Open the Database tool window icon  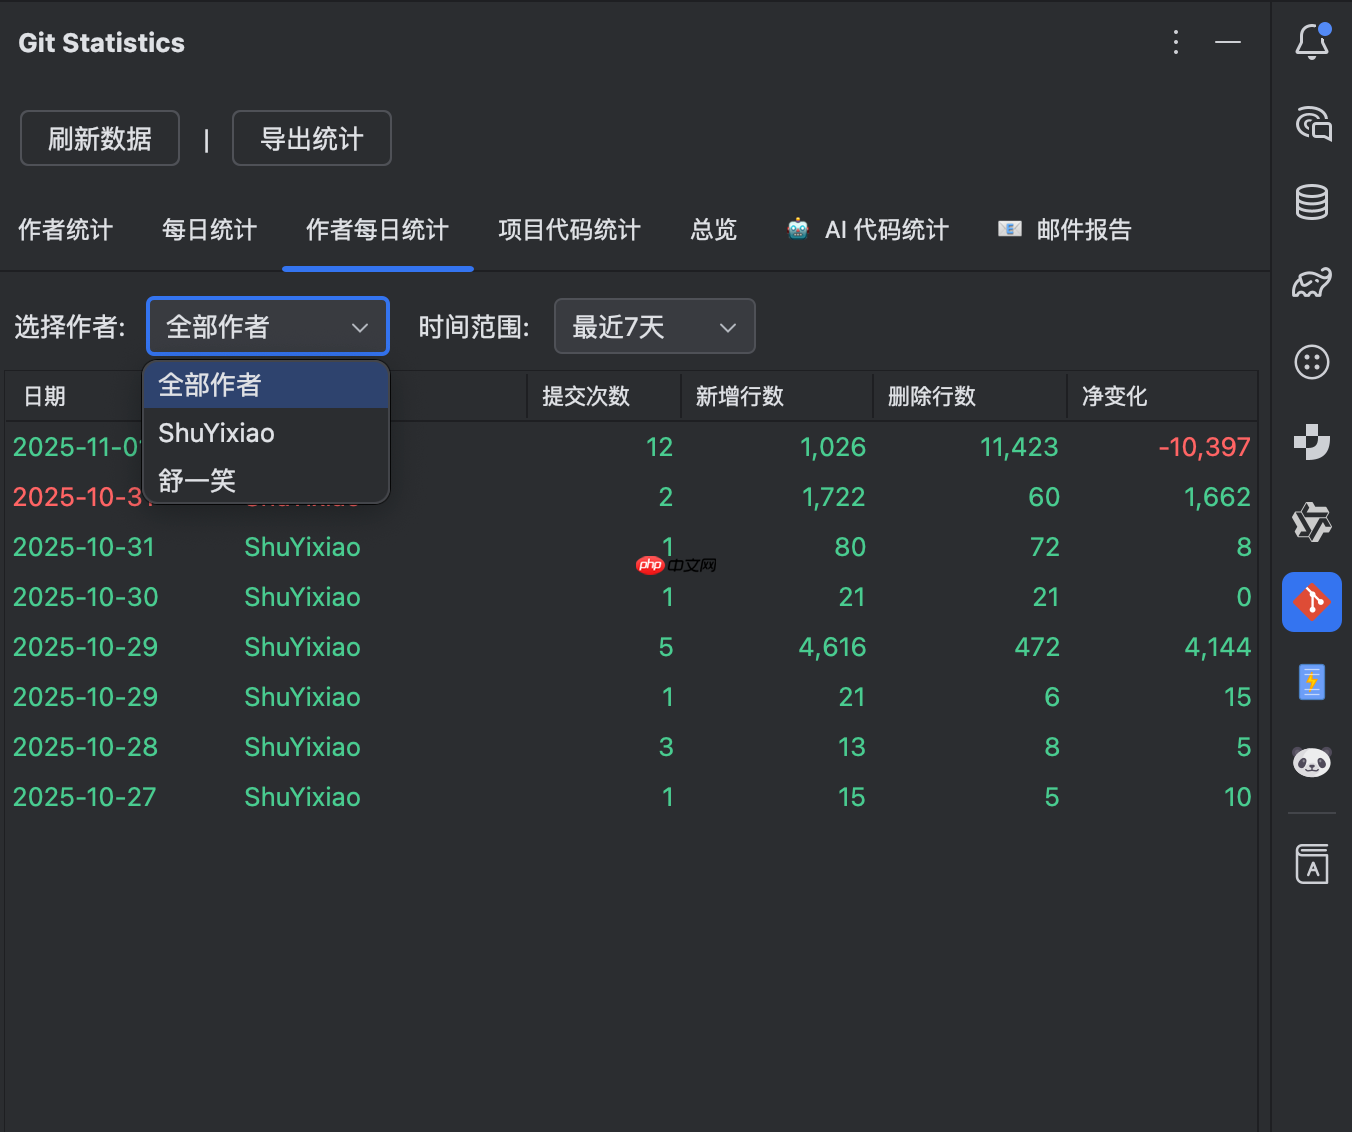coord(1312,201)
